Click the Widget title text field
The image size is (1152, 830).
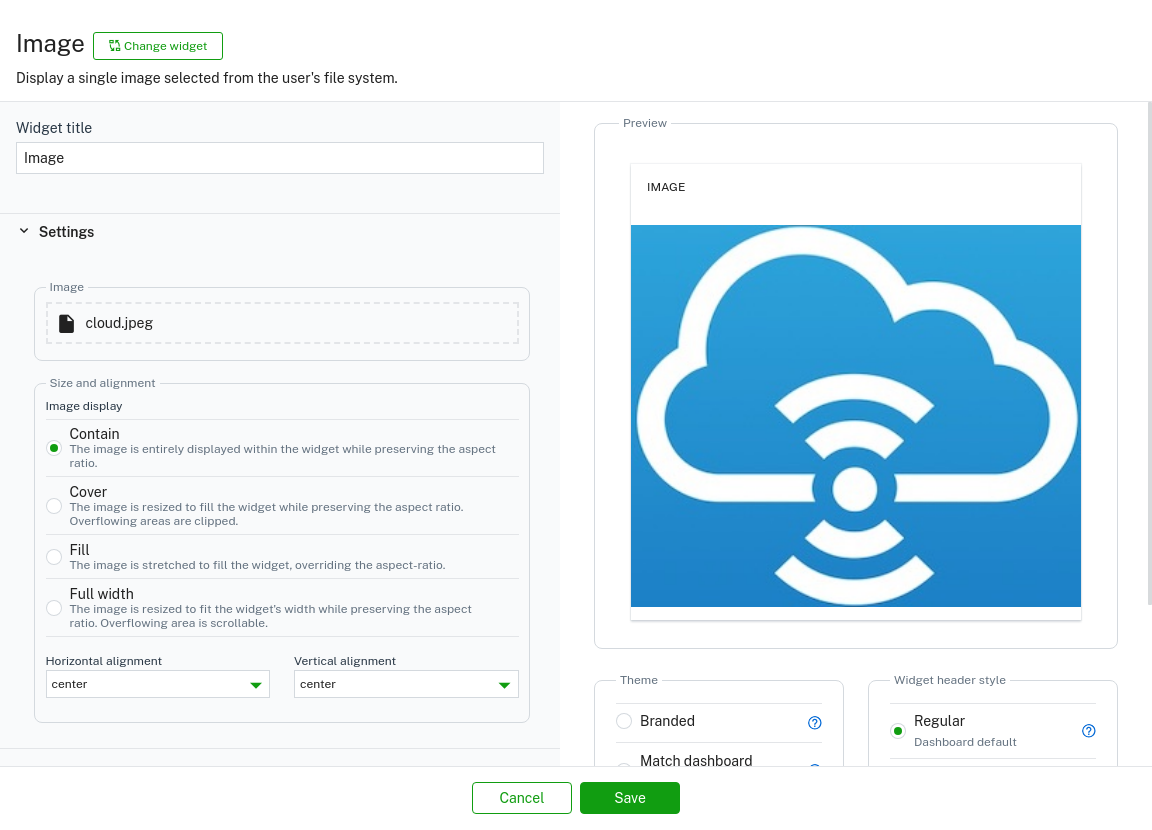(x=280, y=158)
